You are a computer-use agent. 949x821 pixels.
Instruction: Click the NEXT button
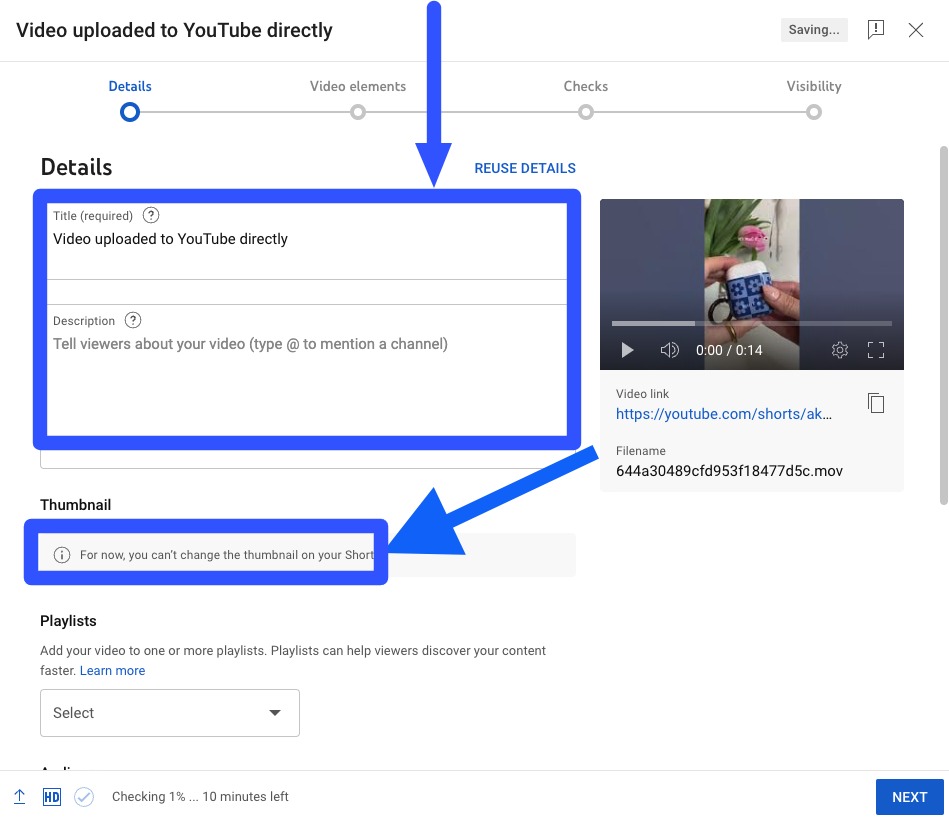(x=909, y=796)
